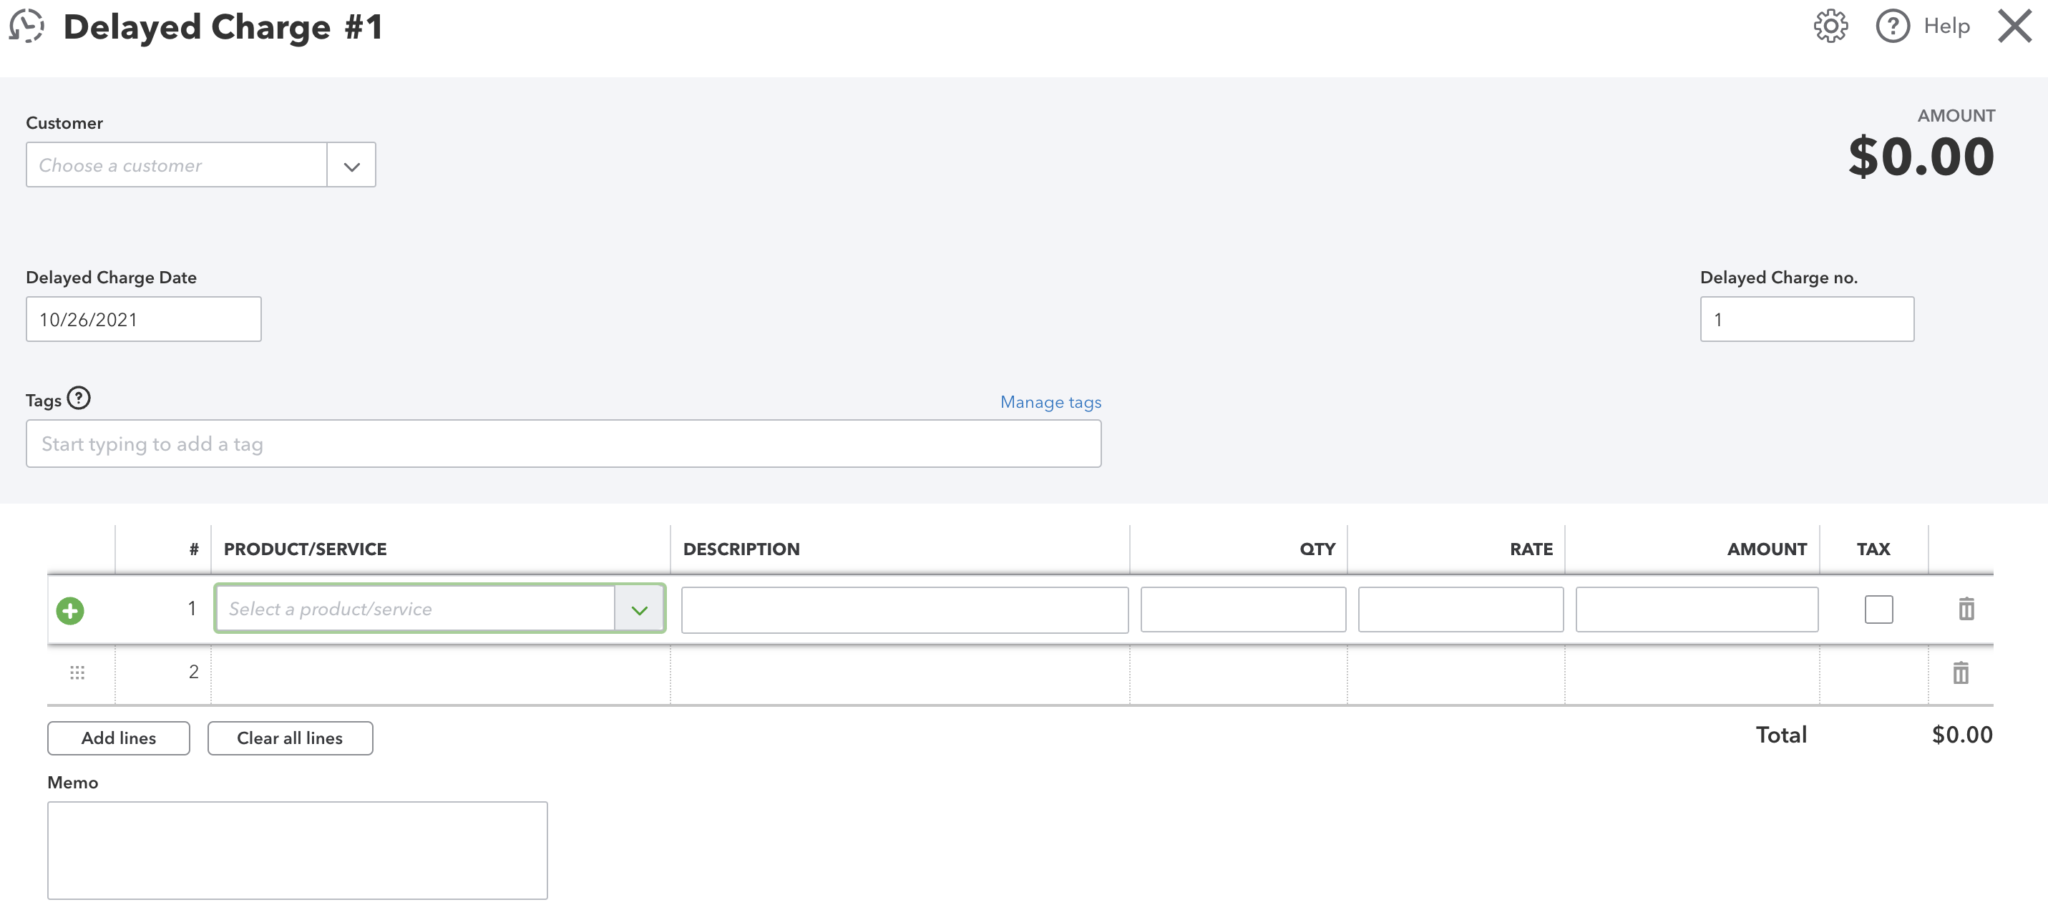The width and height of the screenshot is (2048, 920).
Task: Click the Delayed Charge #1 title
Action: coord(223,27)
